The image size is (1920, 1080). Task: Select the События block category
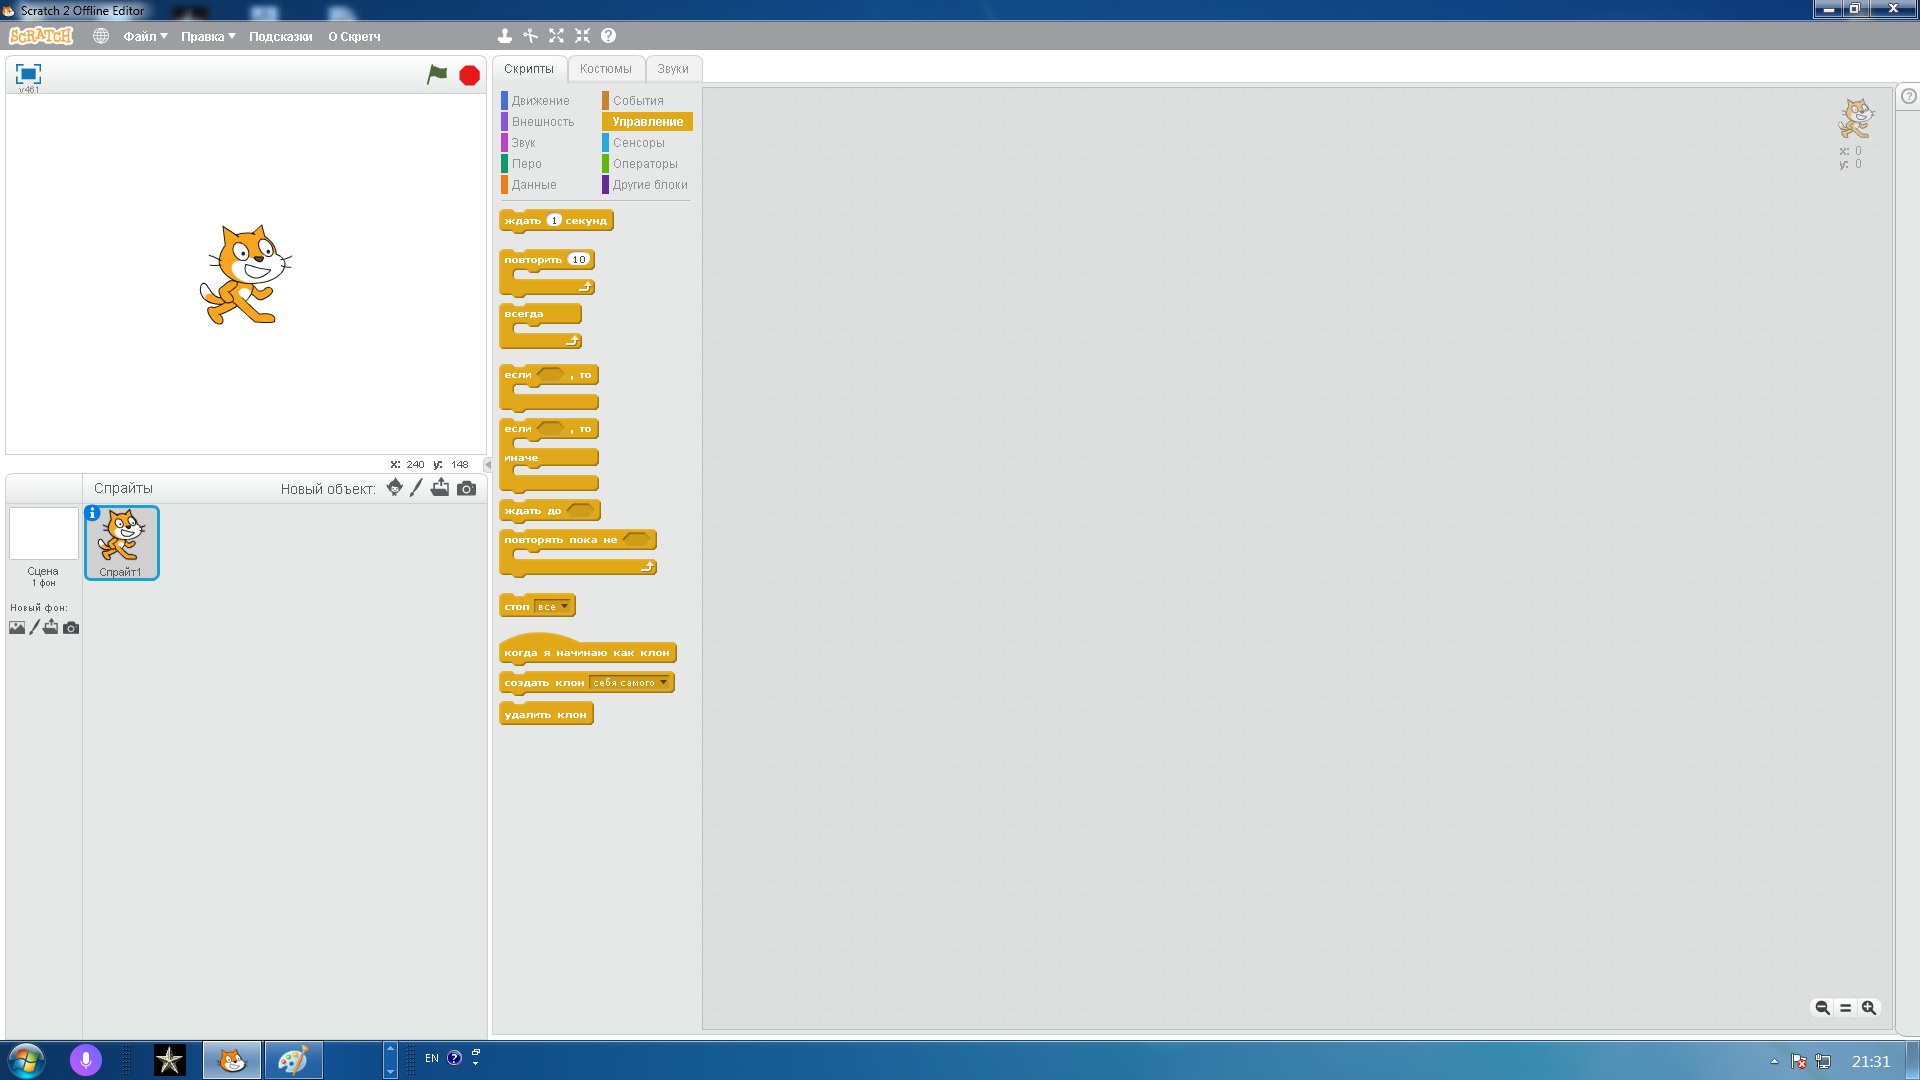pos(638,101)
